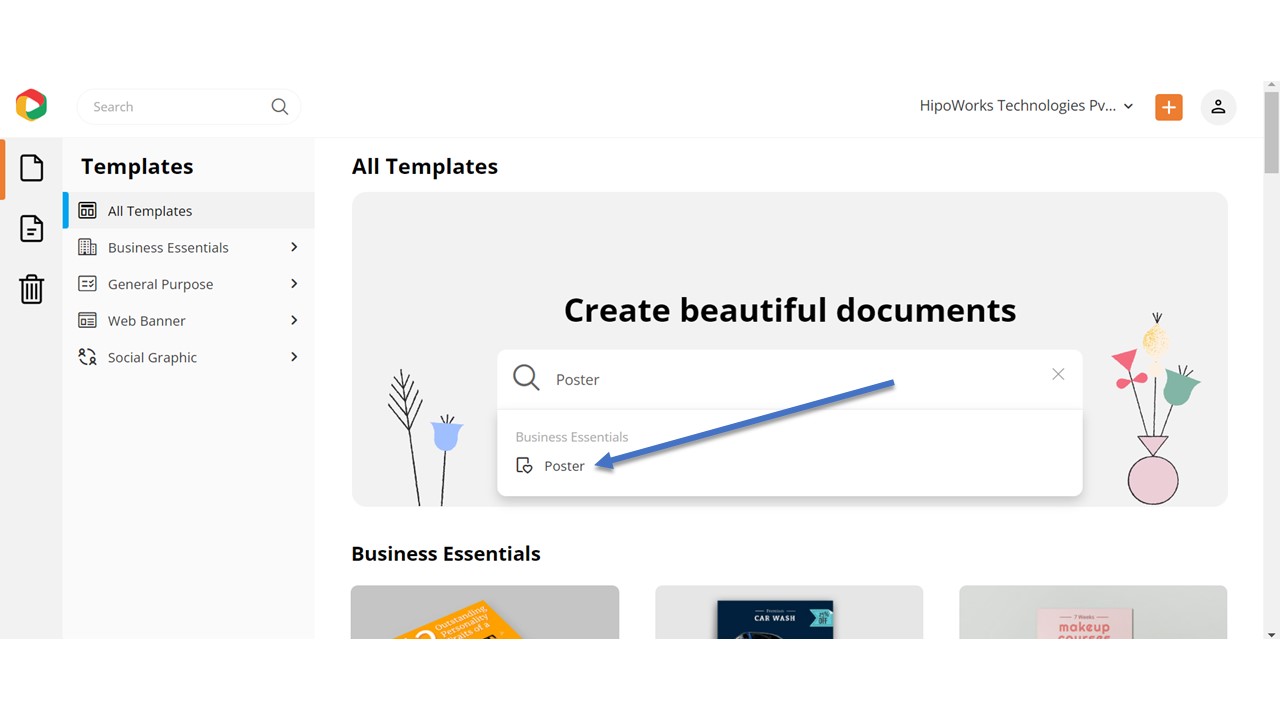Open the HipoWorks Technologies workspace dropdown
The width and height of the screenshot is (1280, 720).
[x=1026, y=106]
